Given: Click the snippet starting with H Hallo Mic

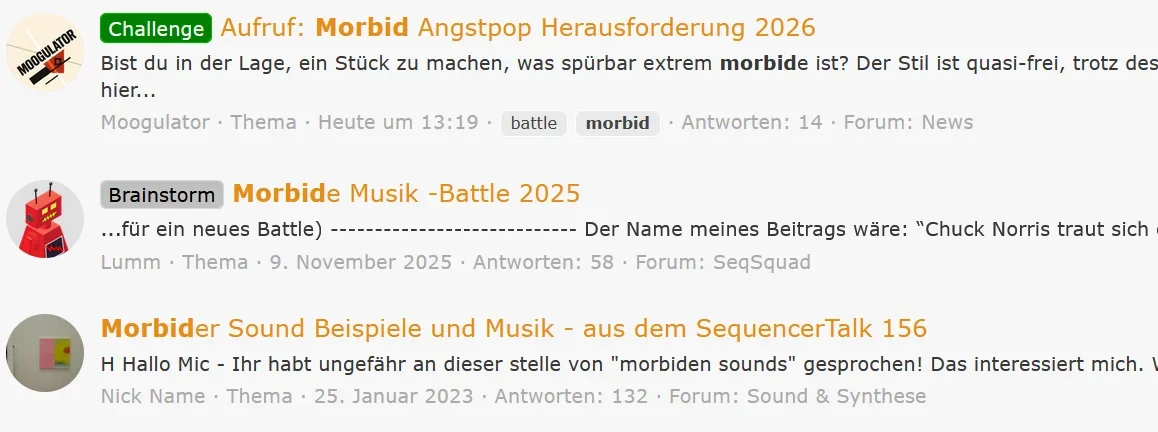Looking at the screenshot, I should pyautogui.click(x=600, y=362).
